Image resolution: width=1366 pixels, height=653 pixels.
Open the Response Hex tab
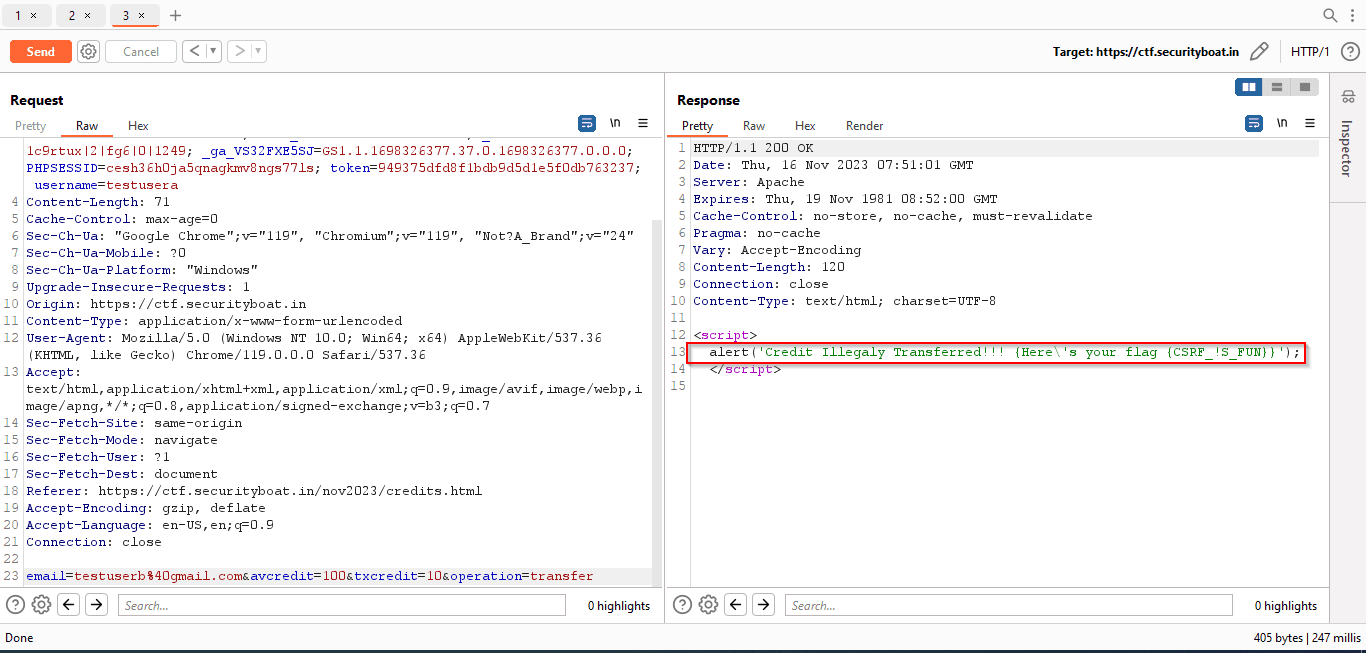coord(805,126)
